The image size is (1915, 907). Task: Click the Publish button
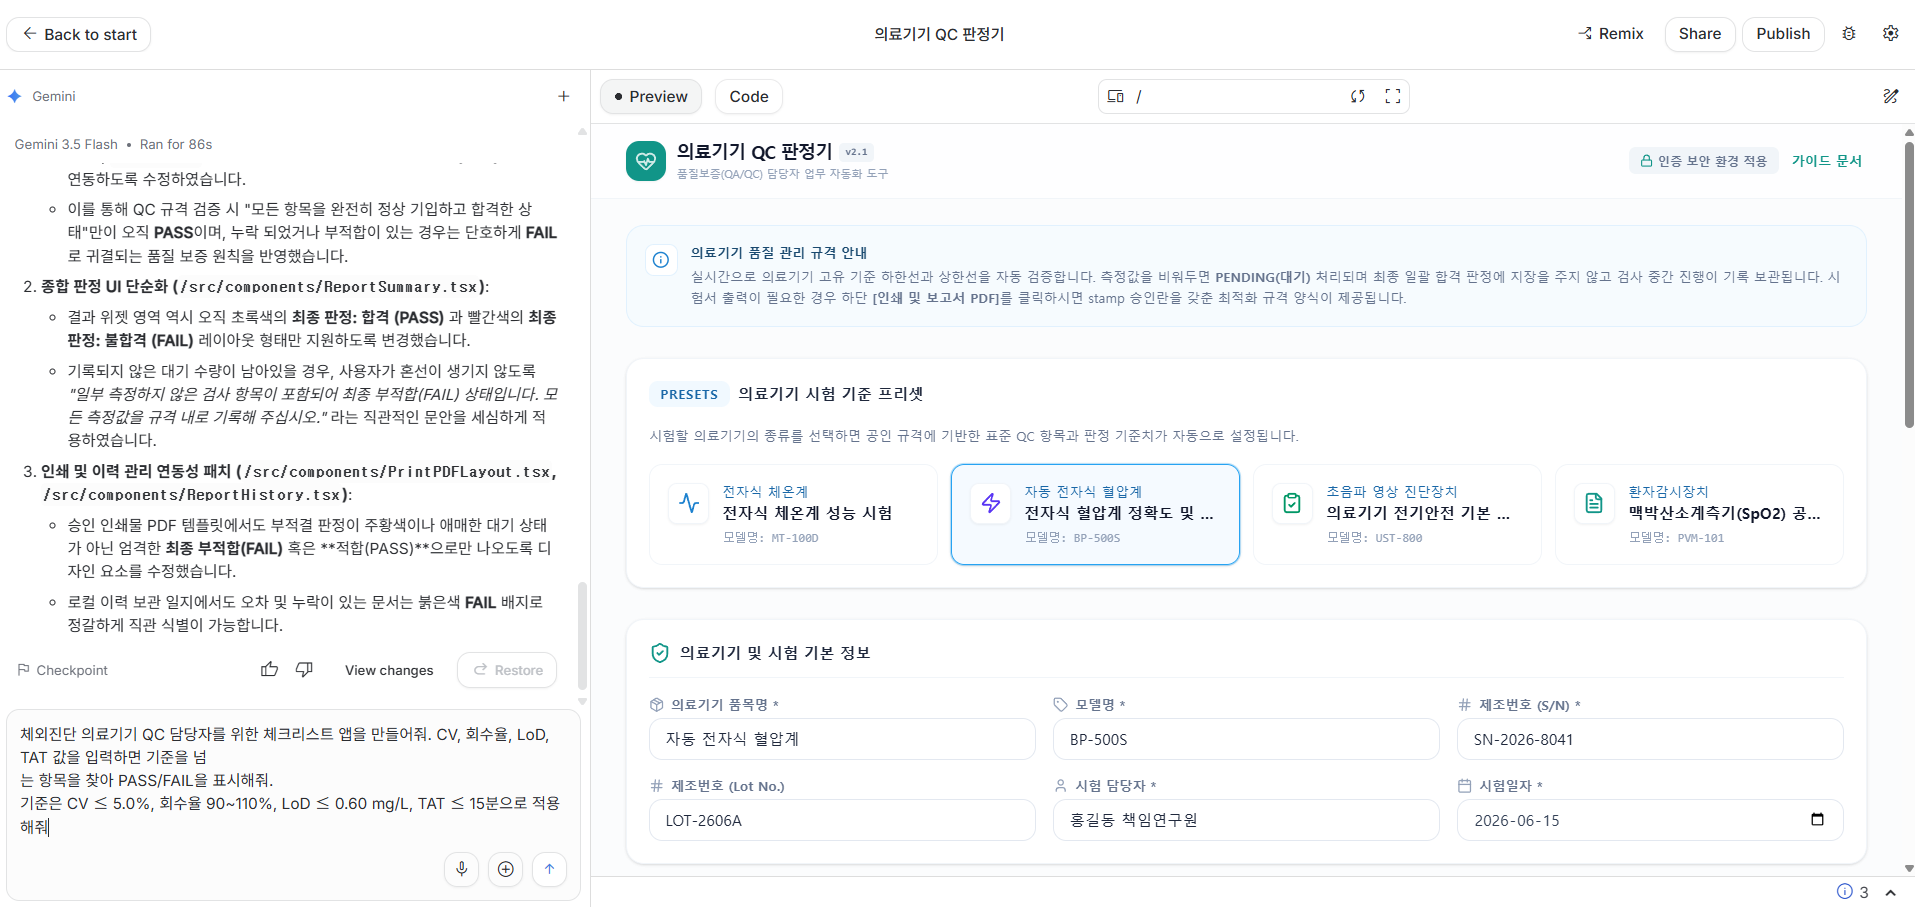(x=1783, y=34)
